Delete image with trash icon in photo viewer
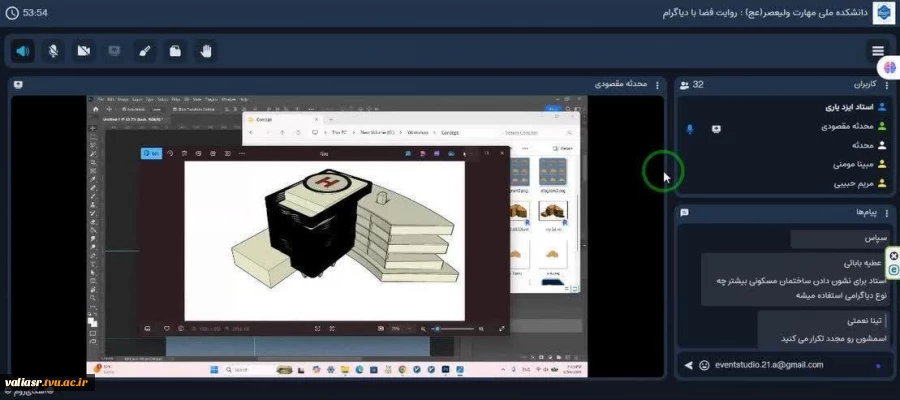Image resolution: width=900 pixels, height=400 pixels. point(184,153)
